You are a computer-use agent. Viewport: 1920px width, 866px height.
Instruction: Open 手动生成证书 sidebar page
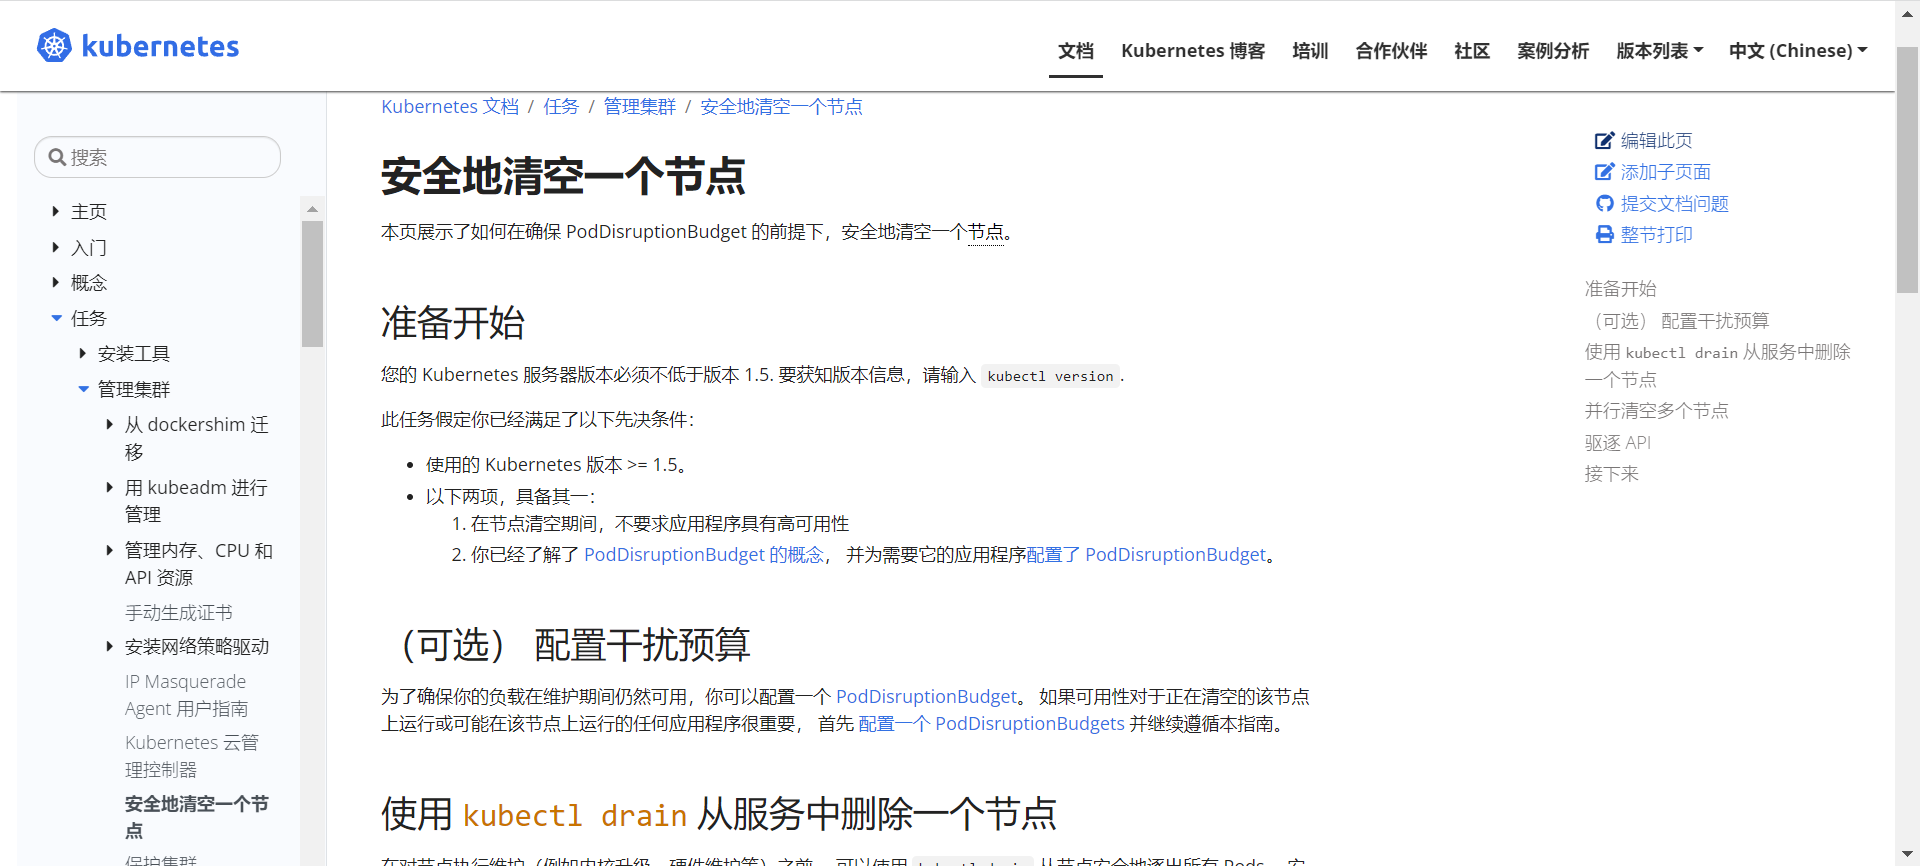(x=178, y=612)
